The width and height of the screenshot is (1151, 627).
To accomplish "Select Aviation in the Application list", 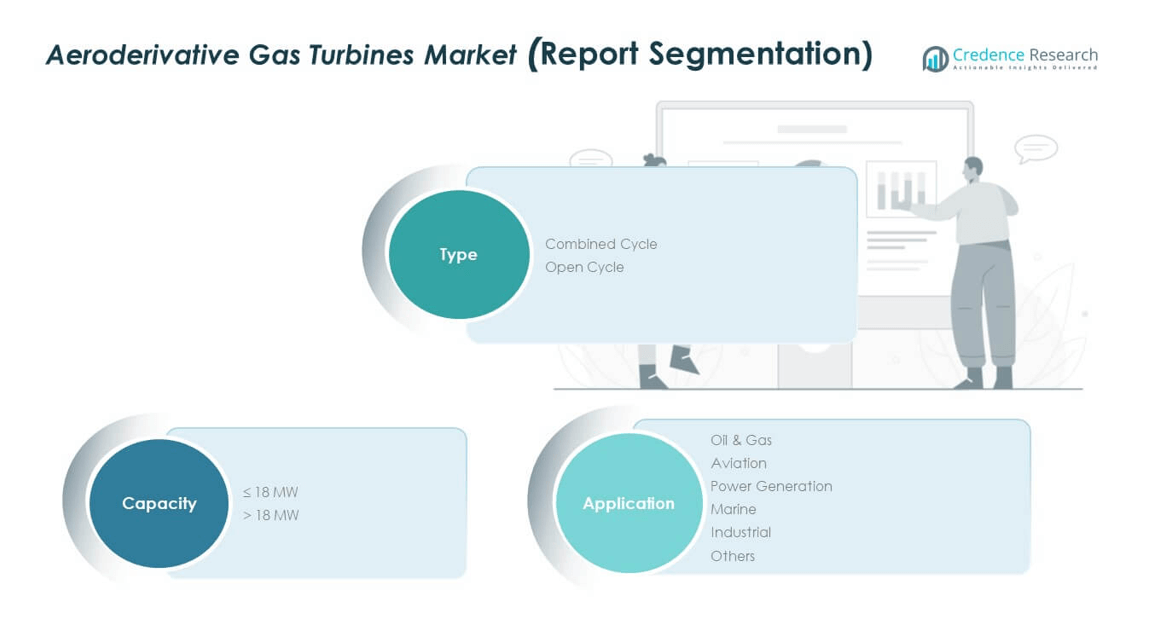I will pyautogui.click(x=738, y=463).
